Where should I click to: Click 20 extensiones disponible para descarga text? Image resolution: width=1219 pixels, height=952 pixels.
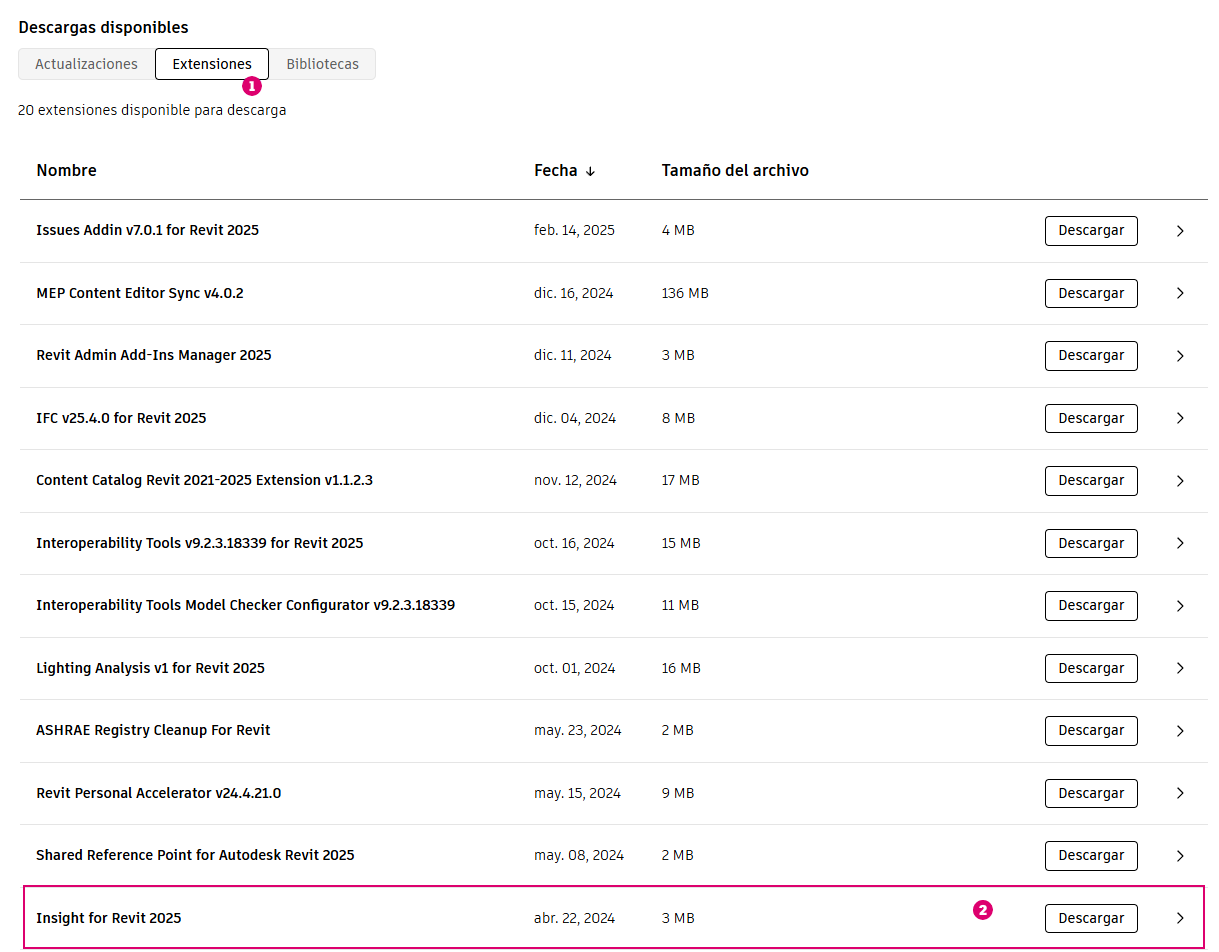(152, 110)
